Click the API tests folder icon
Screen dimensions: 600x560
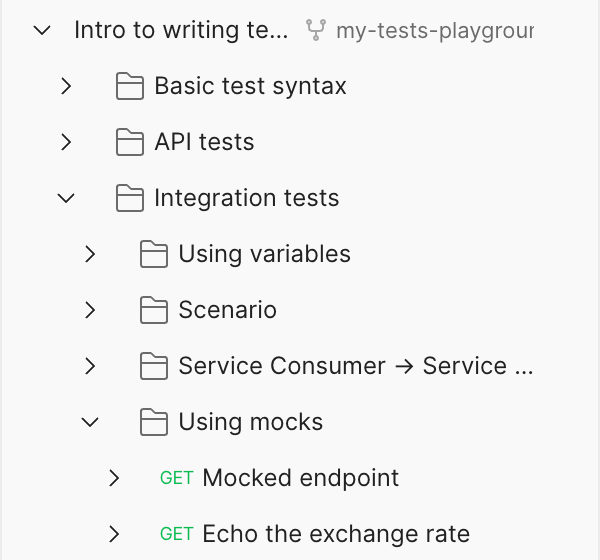coord(130,142)
